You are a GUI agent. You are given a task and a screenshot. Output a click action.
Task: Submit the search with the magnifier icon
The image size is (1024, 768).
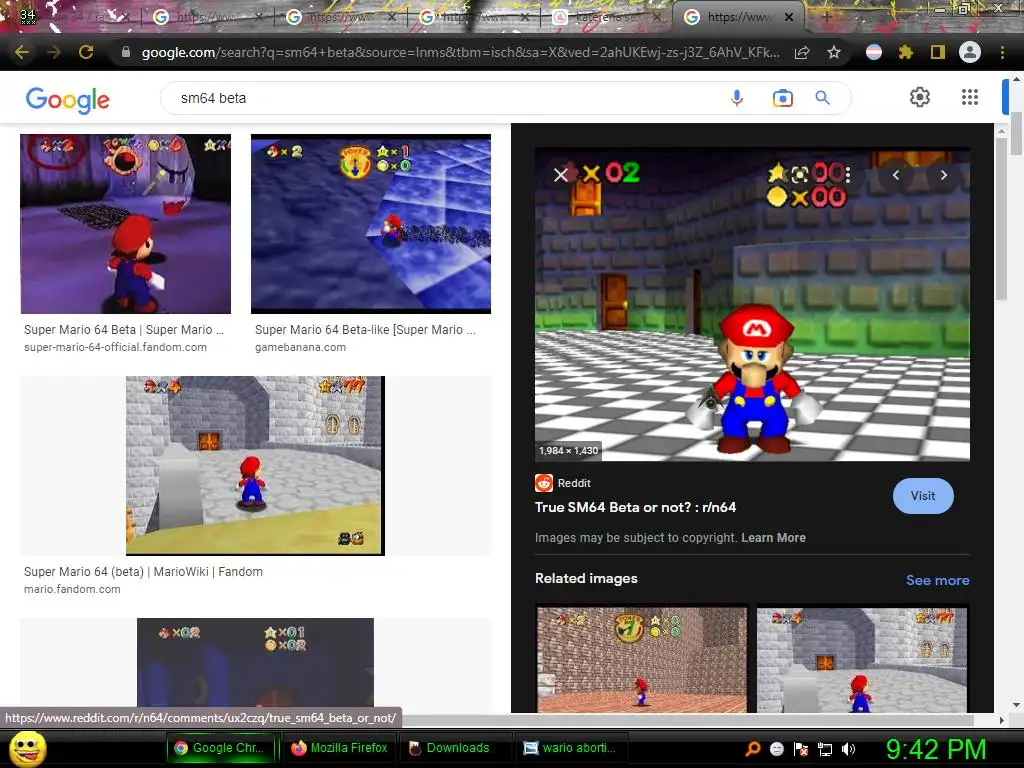pos(822,98)
